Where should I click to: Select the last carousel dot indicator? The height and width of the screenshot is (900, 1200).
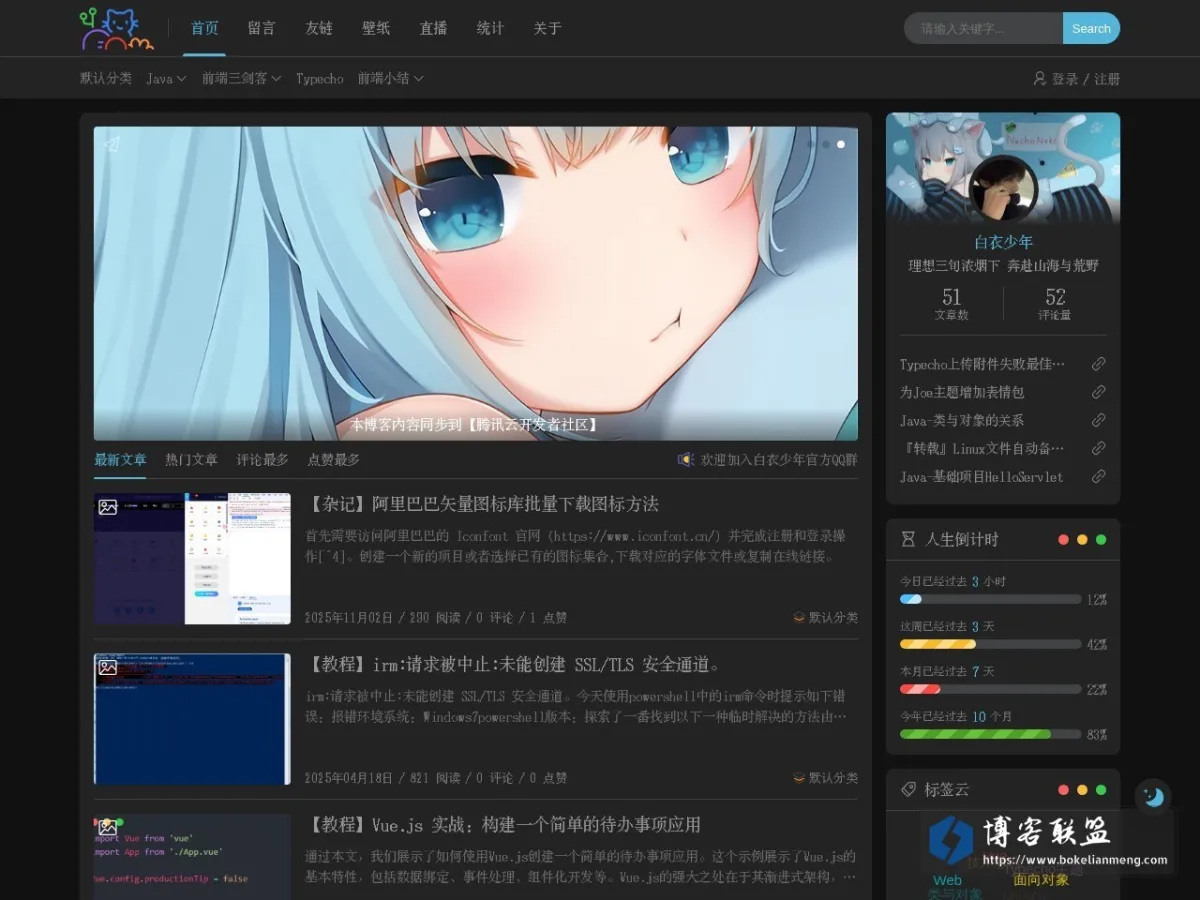(x=841, y=144)
